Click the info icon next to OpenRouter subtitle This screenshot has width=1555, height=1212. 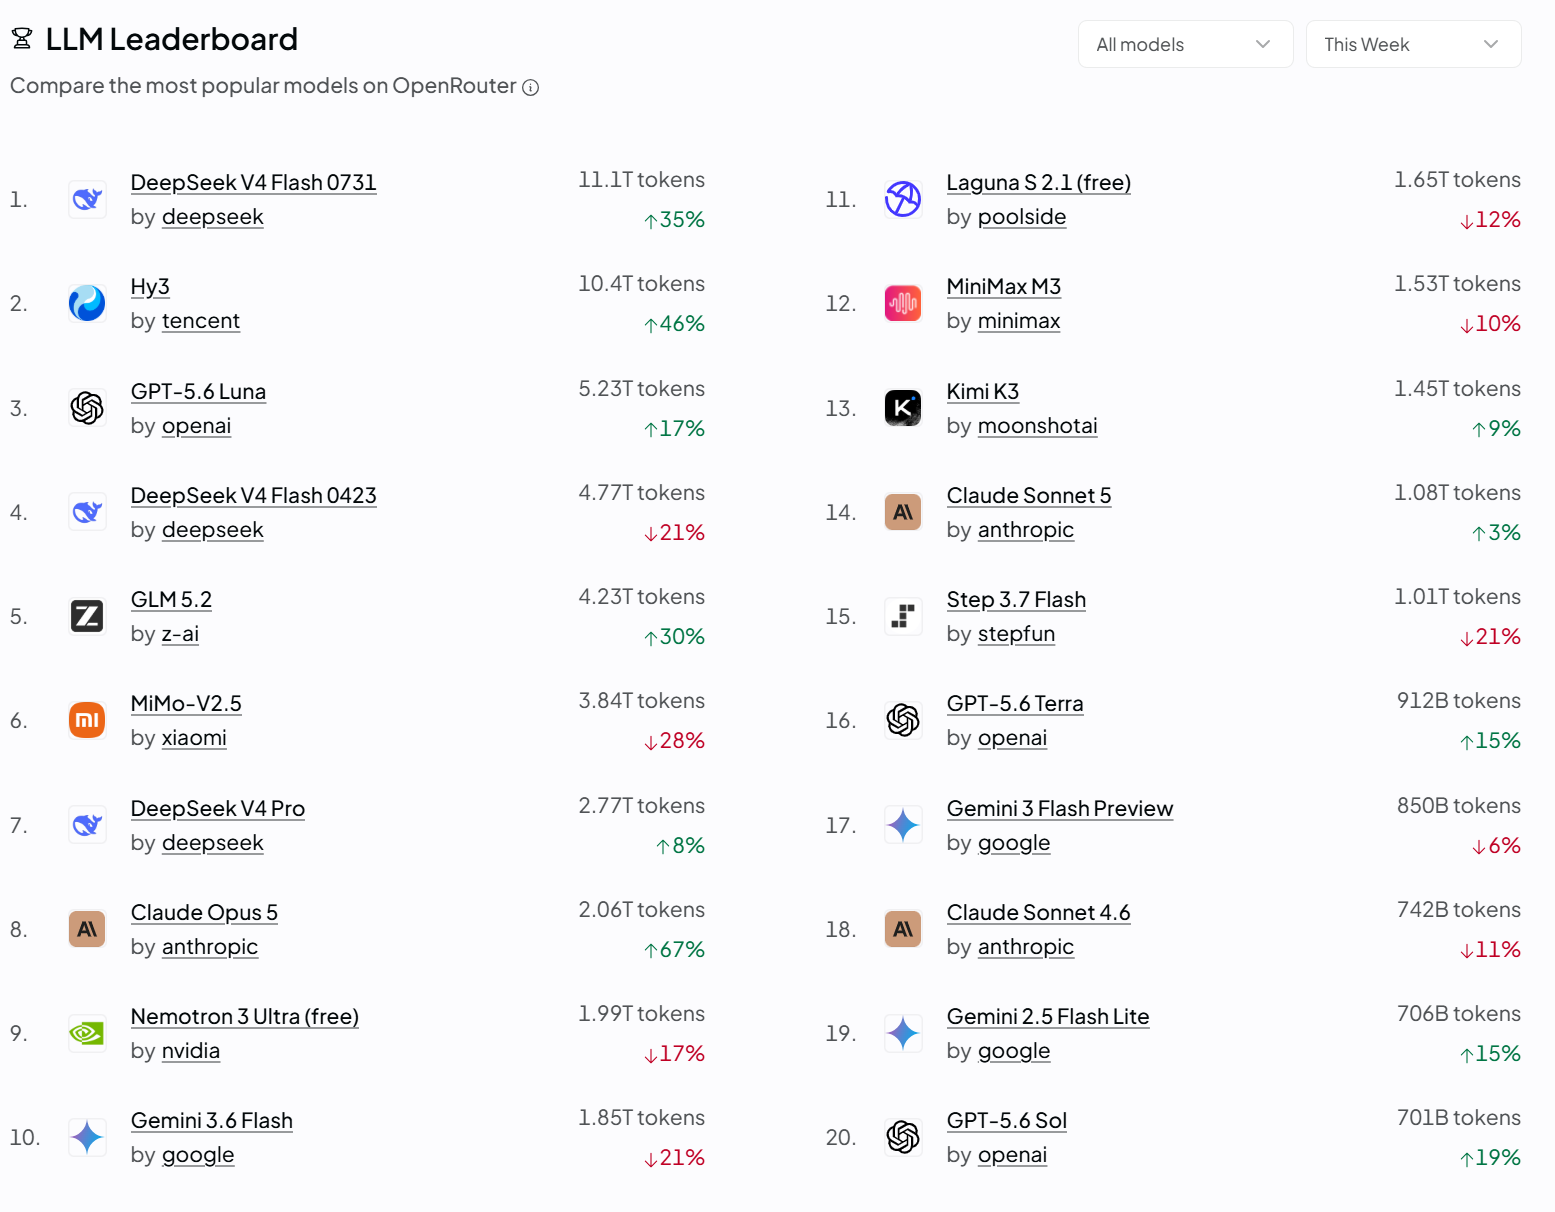pyautogui.click(x=531, y=88)
